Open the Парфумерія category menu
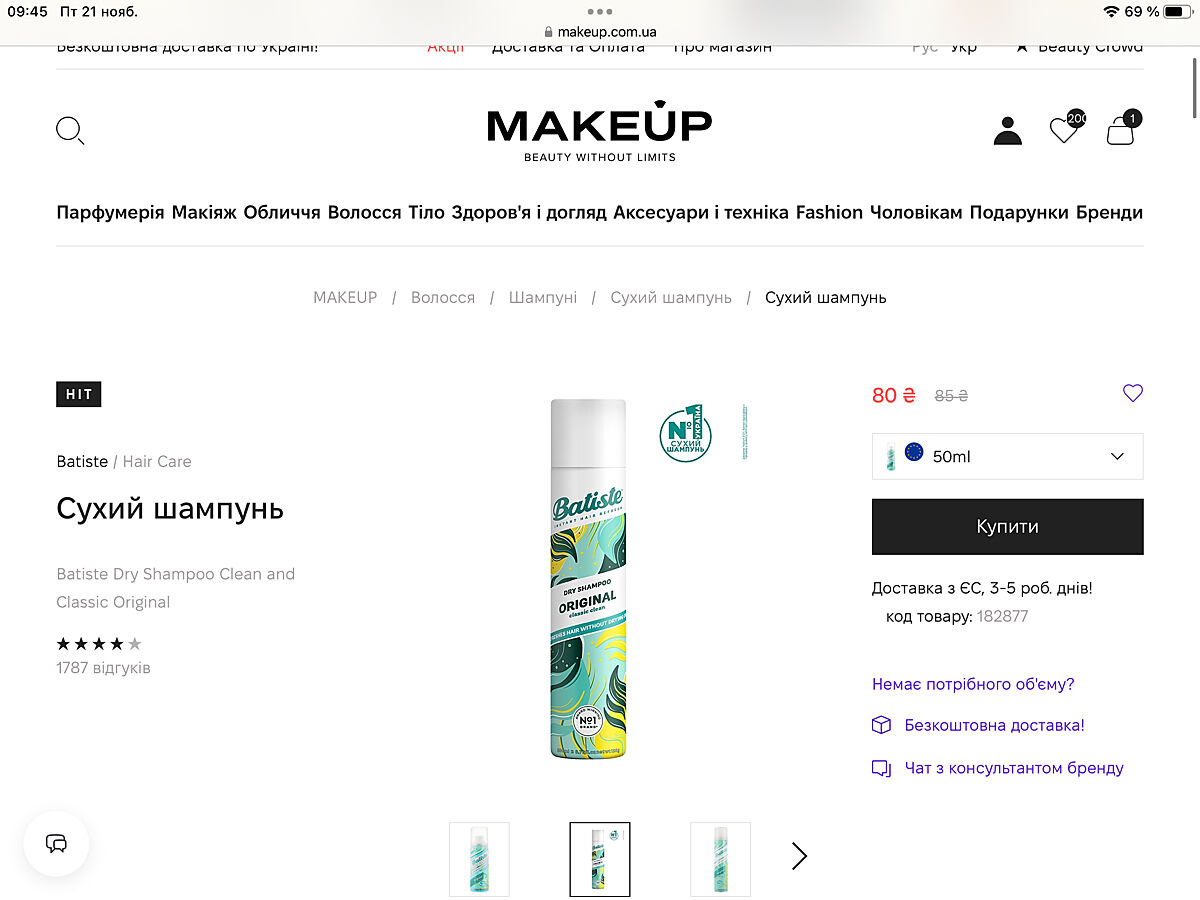The height and width of the screenshot is (900, 1200). click(110, 212)
